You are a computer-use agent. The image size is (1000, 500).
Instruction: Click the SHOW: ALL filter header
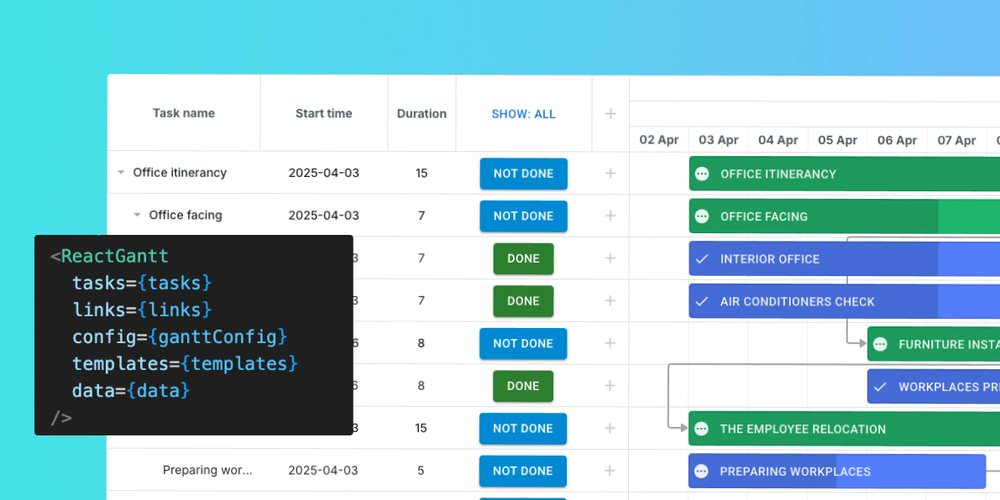[524, 114]
